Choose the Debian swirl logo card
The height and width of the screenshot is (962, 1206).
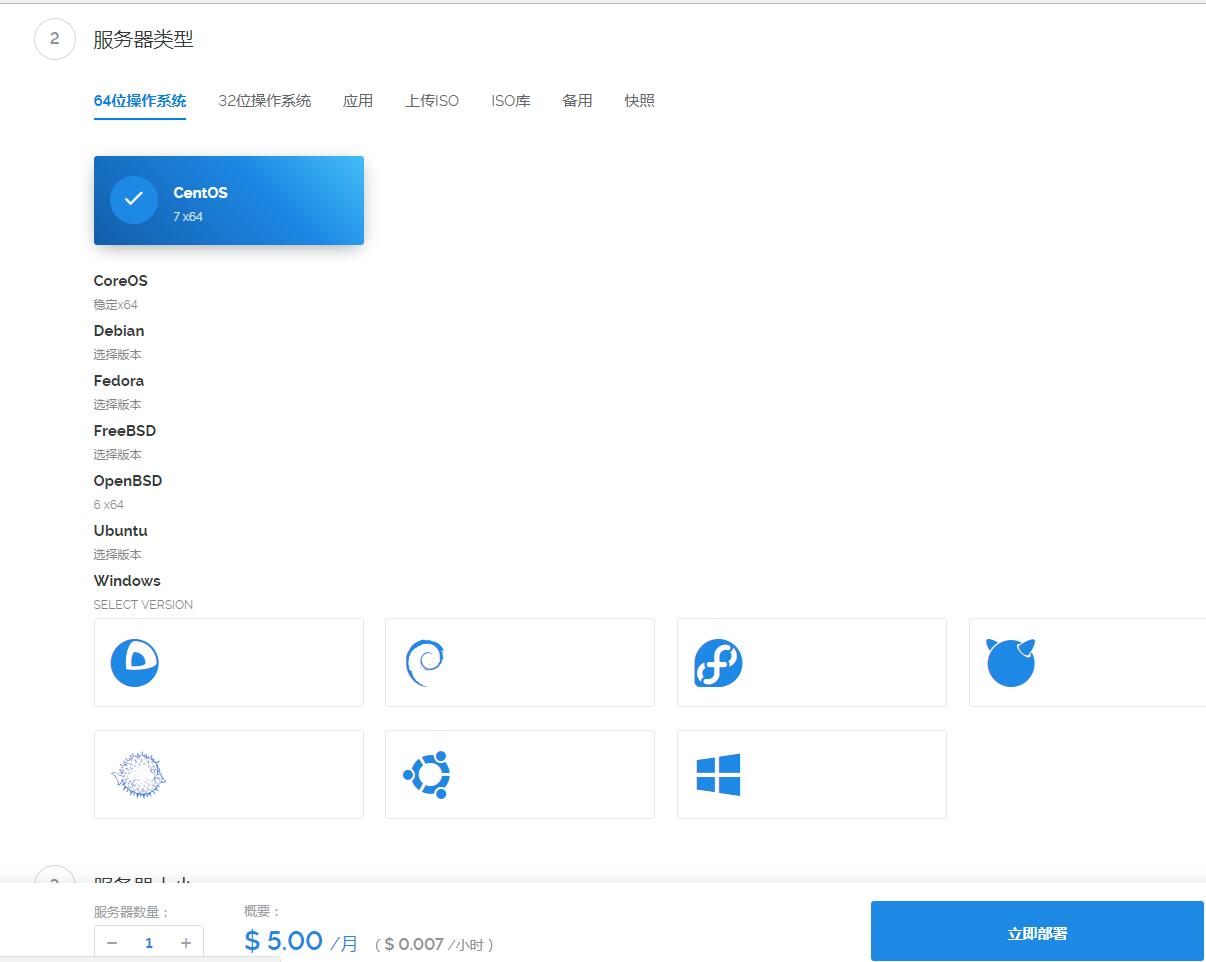pos(520,662)
